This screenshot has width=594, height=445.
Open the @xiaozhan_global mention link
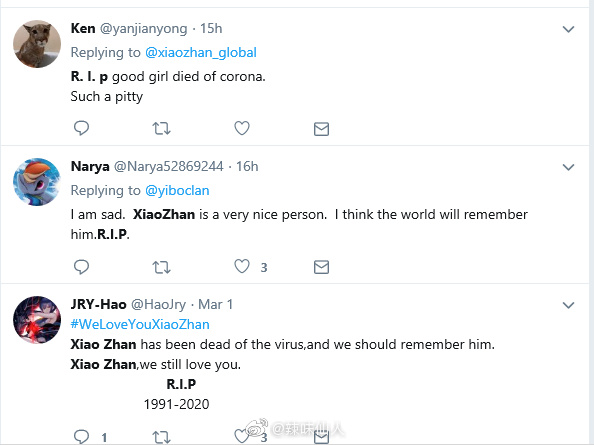pos(201,52)
